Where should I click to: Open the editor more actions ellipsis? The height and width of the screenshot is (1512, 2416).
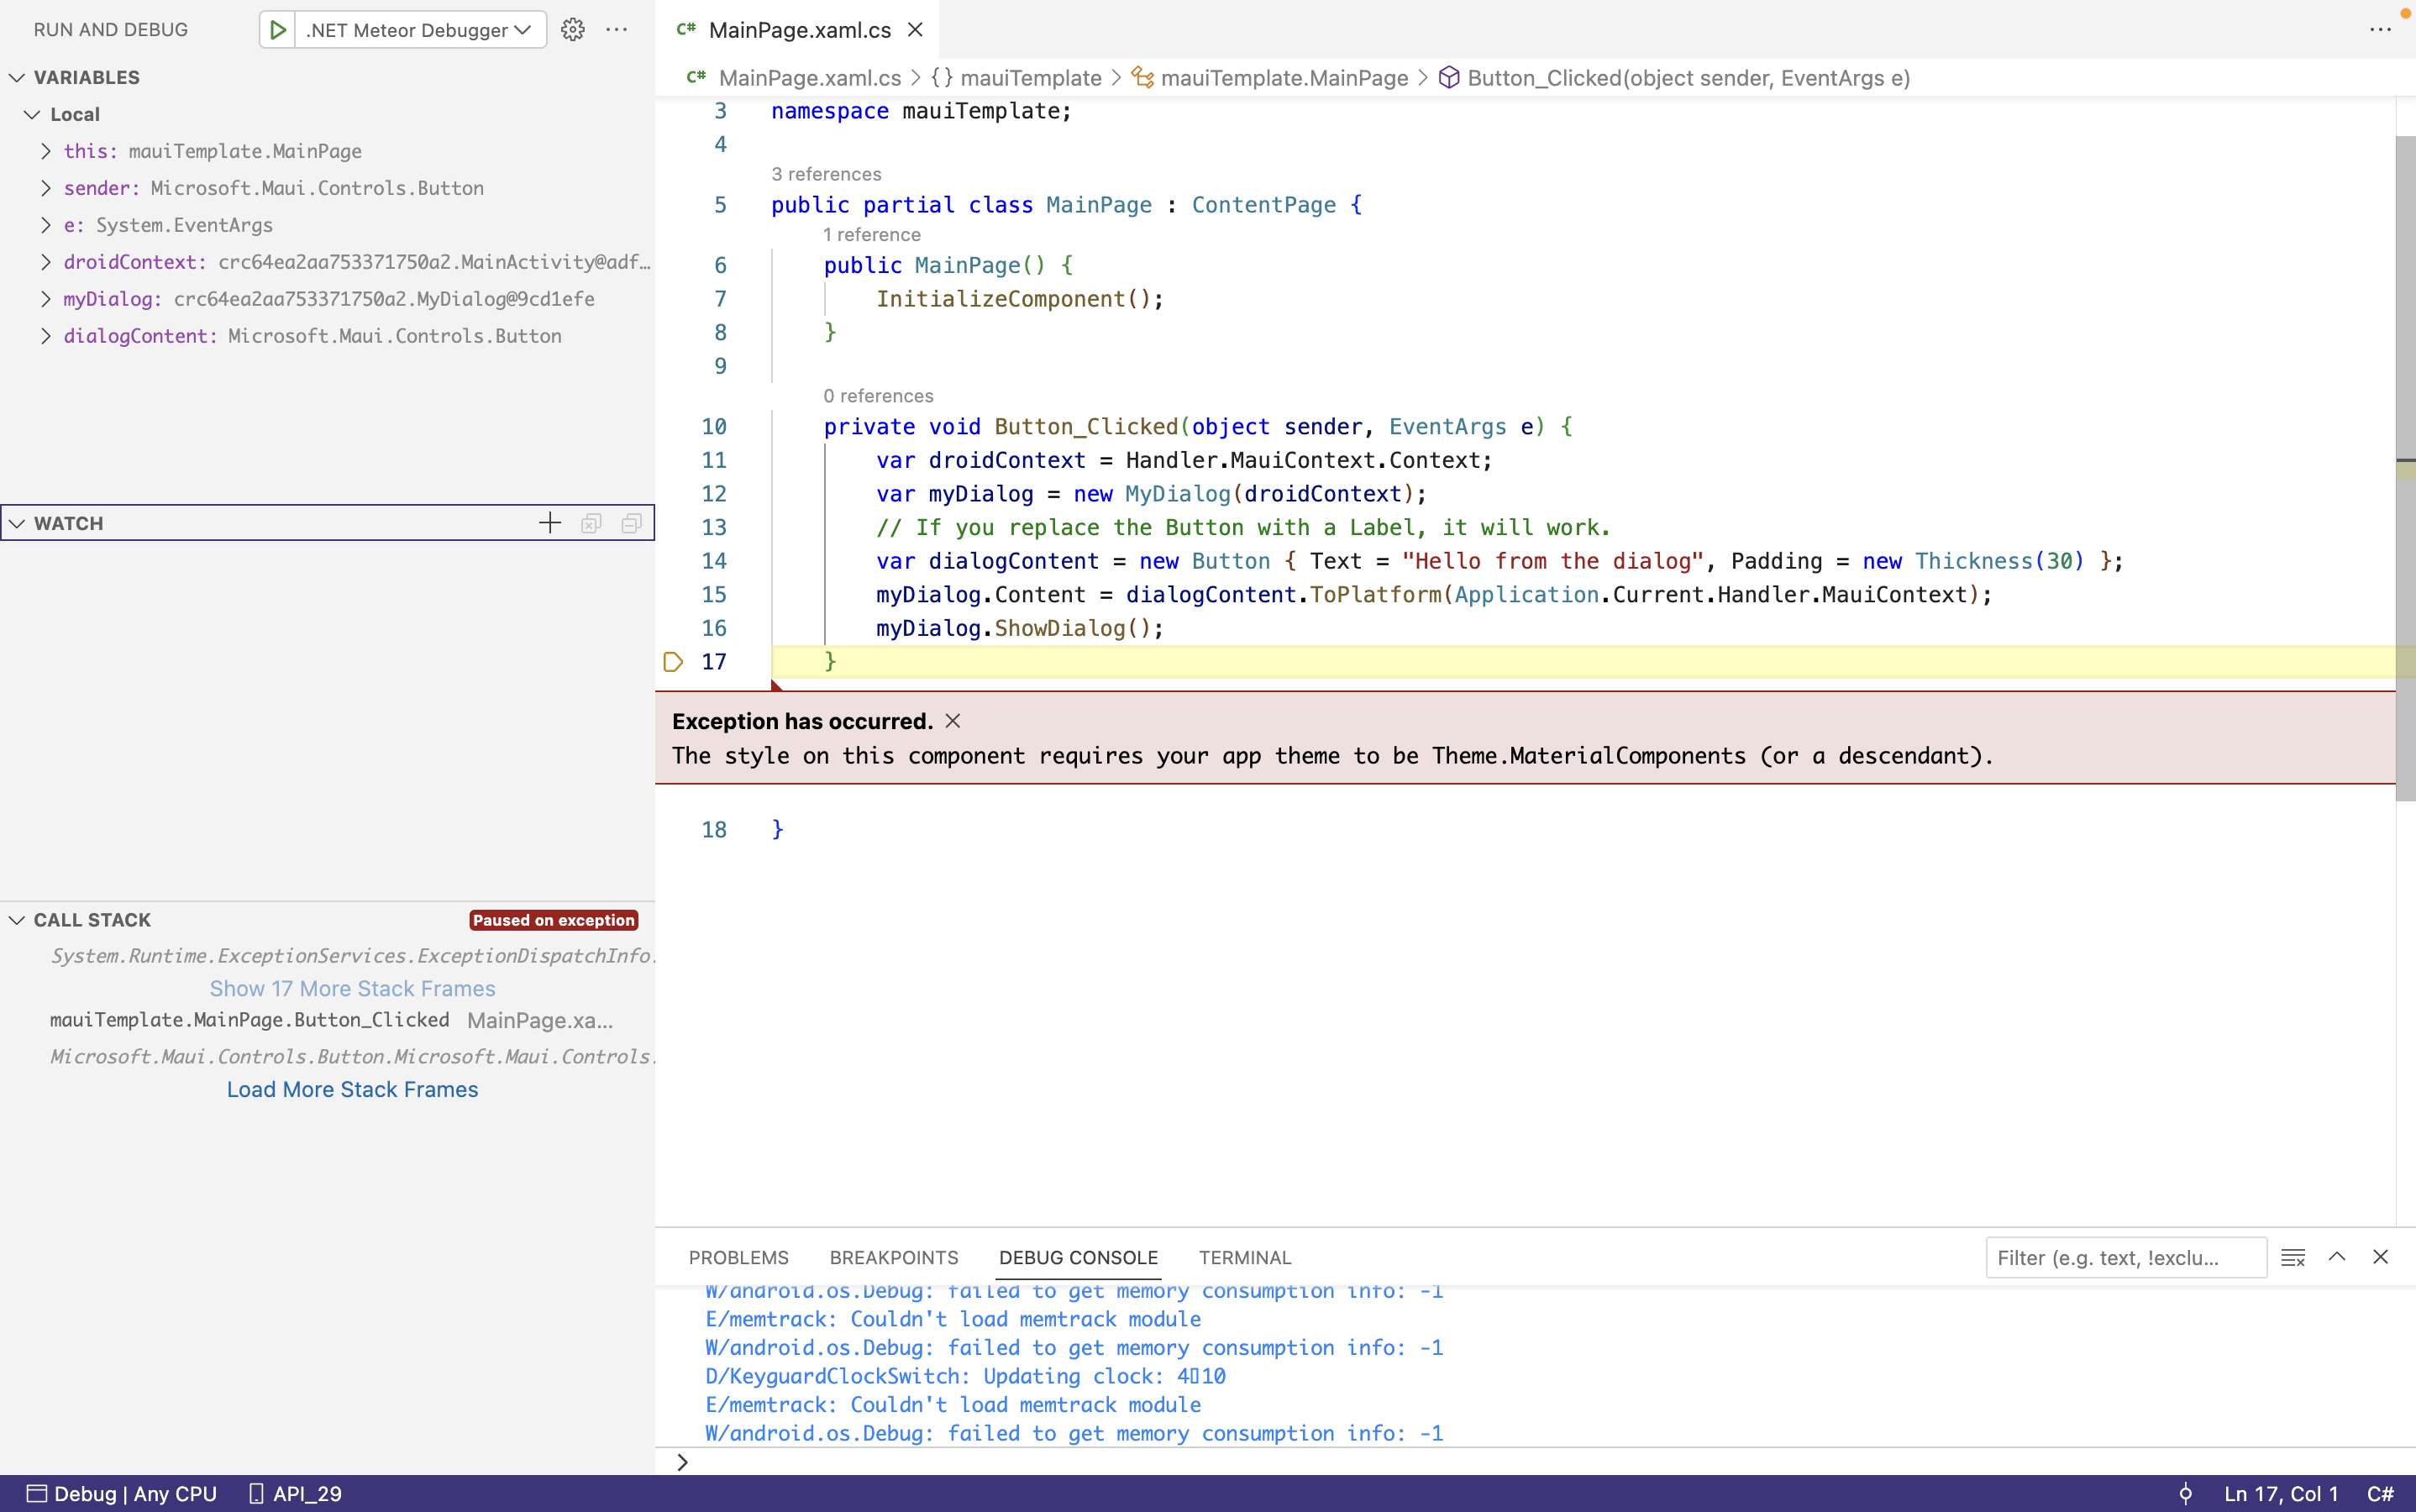click(2381, 30)
